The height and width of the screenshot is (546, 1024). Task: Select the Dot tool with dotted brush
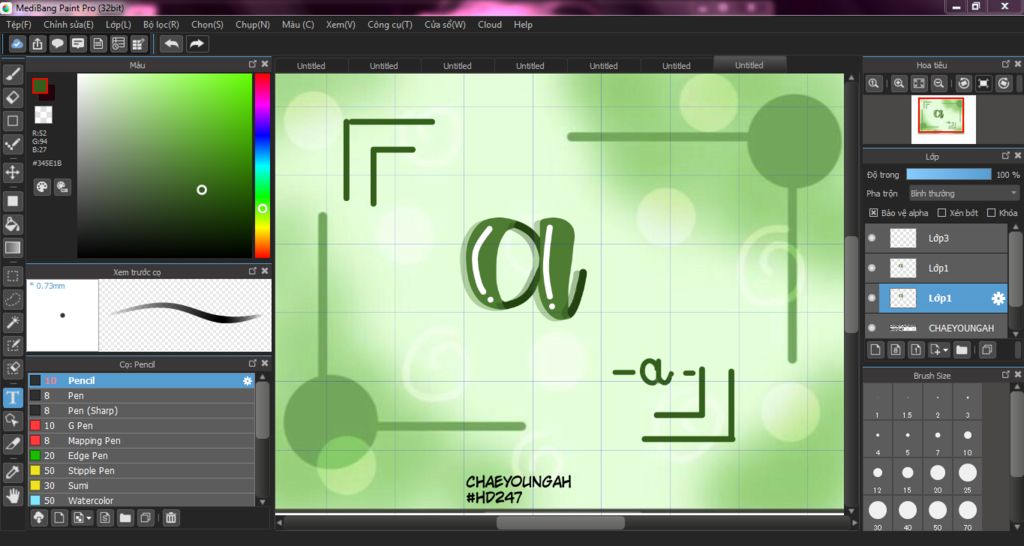click(x=12, y=144)
